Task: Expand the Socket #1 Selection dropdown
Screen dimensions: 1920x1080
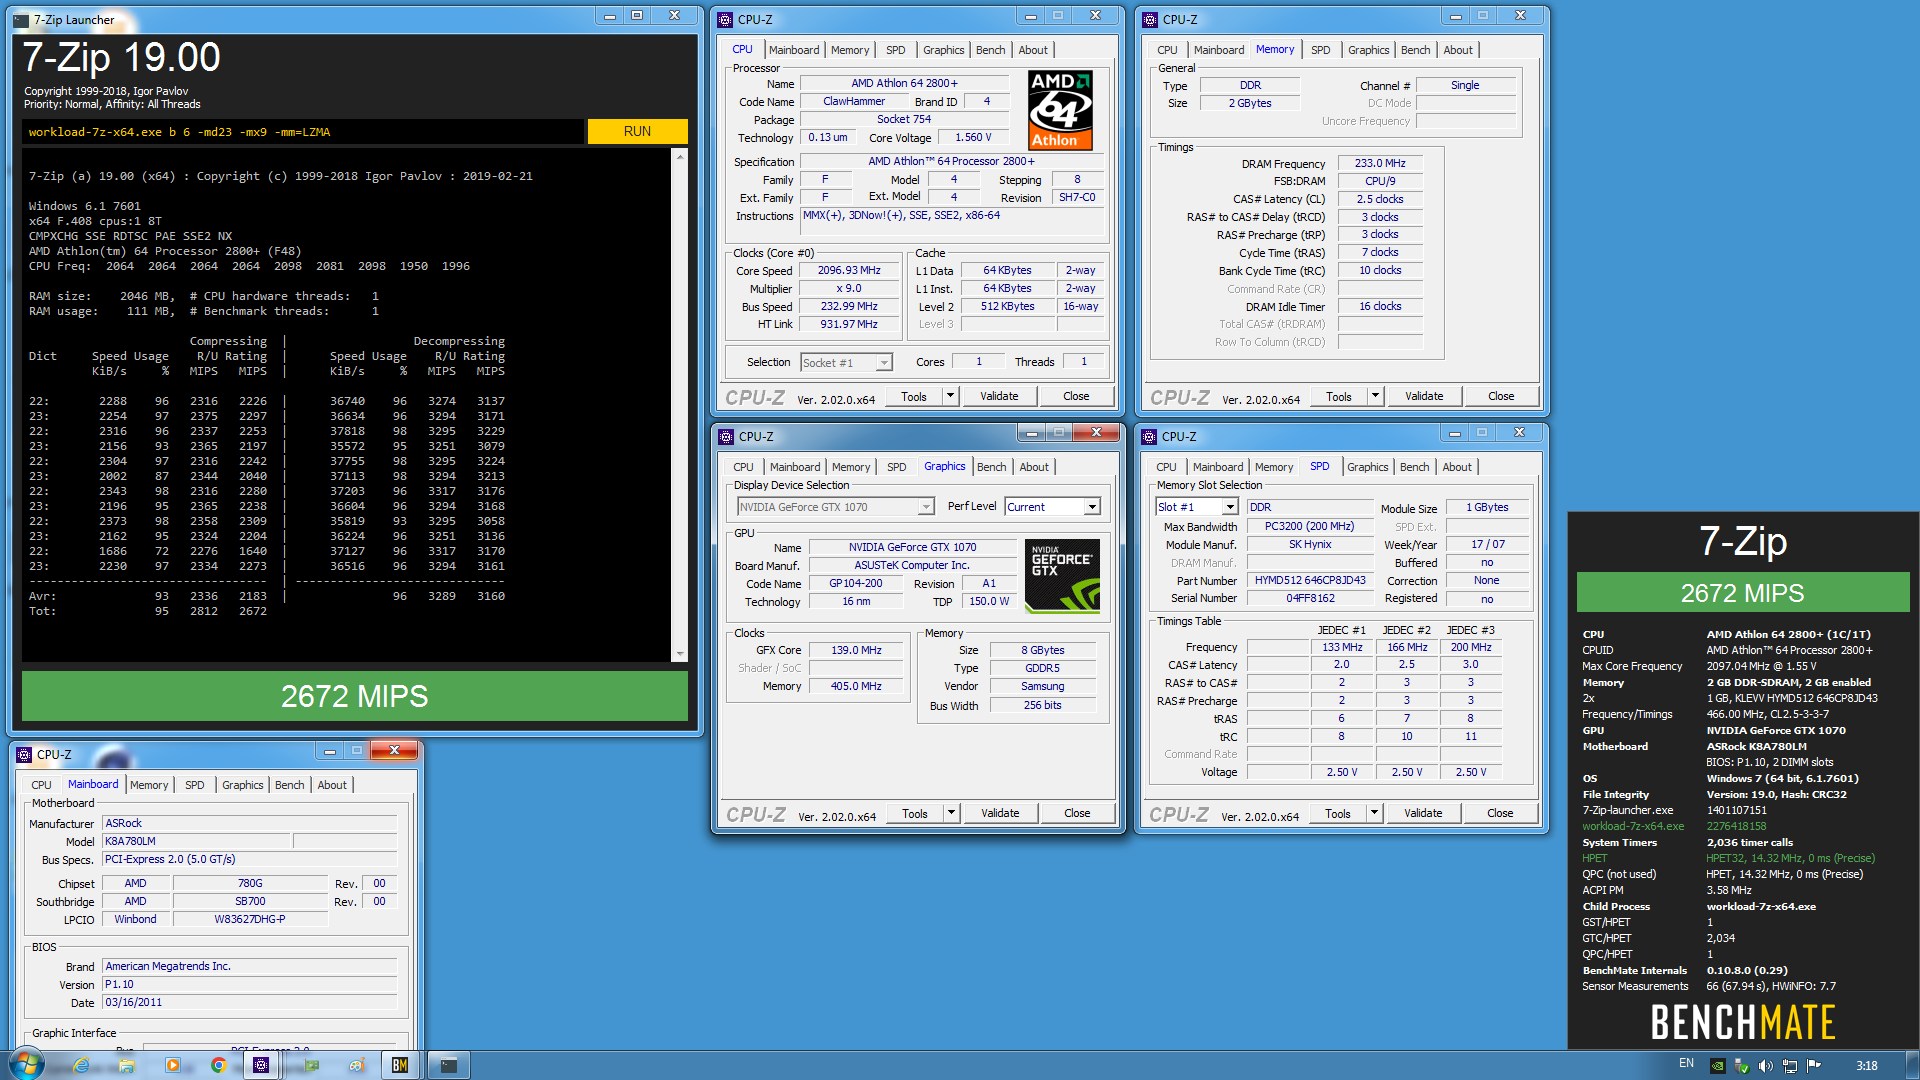Action: (x=883, y=363)
